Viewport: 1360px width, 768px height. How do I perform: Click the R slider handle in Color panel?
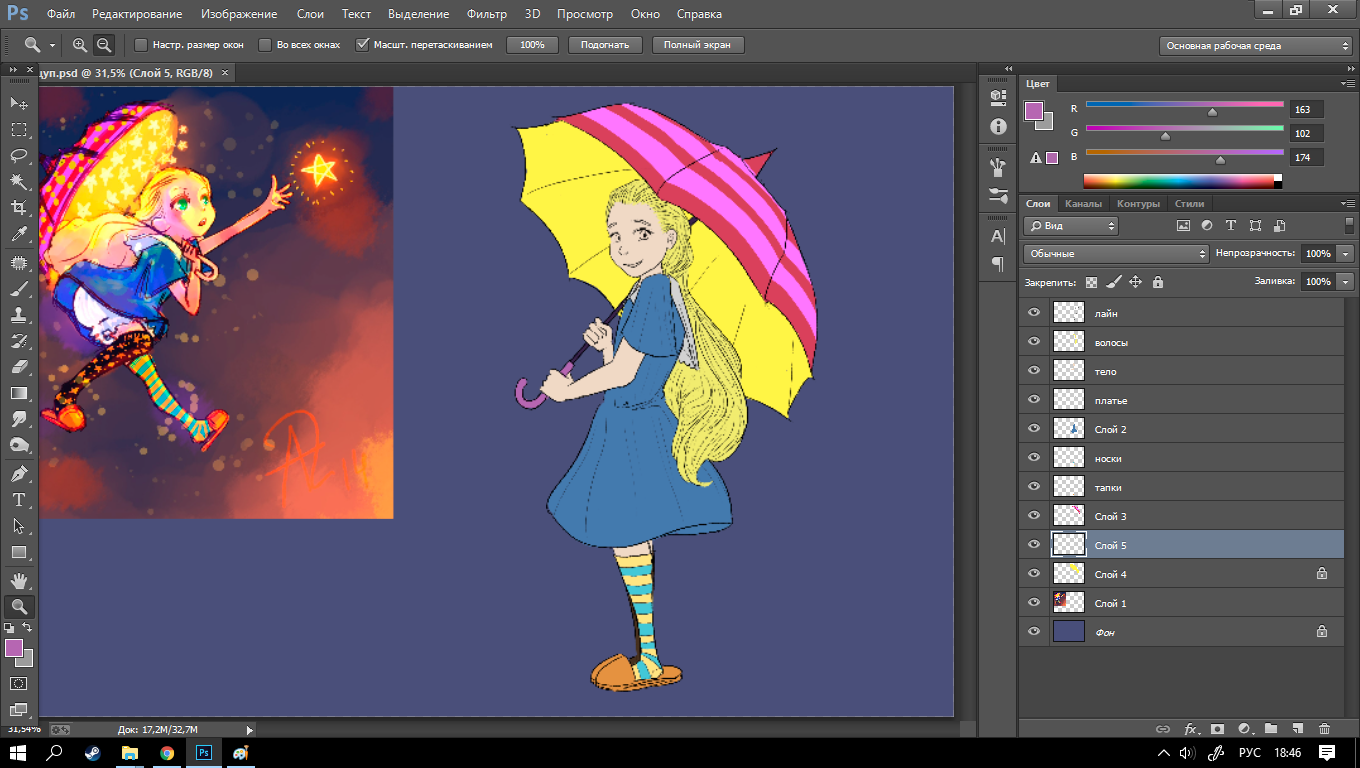1213,112
